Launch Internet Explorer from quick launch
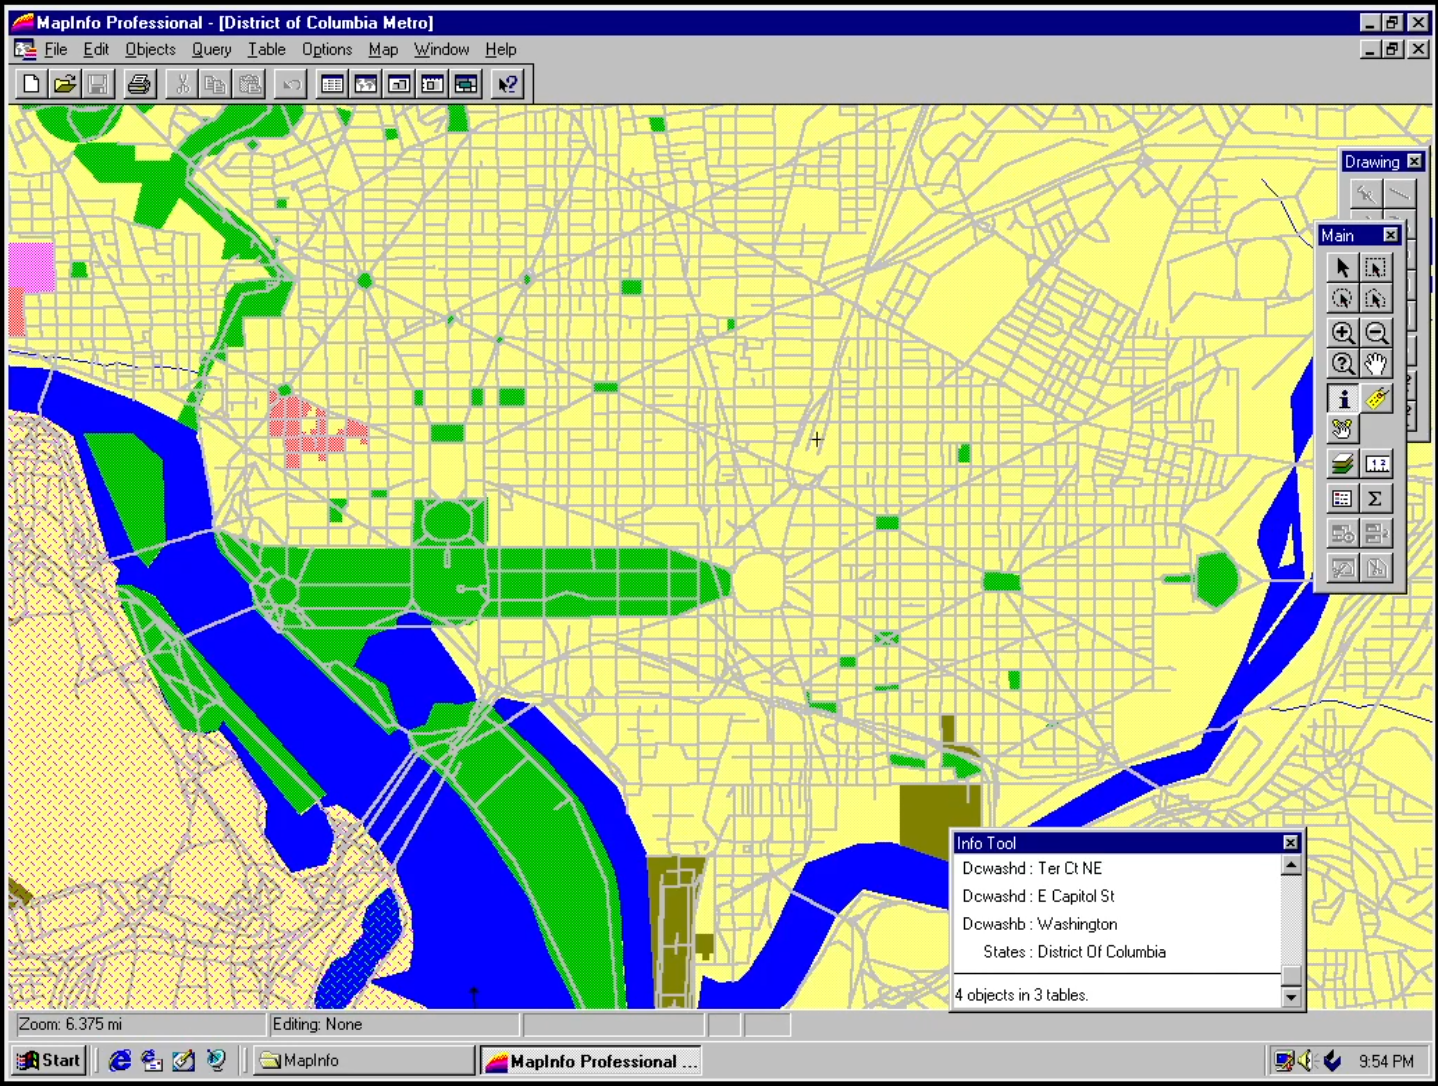This screenshot has width=1438, height=1086. point(119,1061)
